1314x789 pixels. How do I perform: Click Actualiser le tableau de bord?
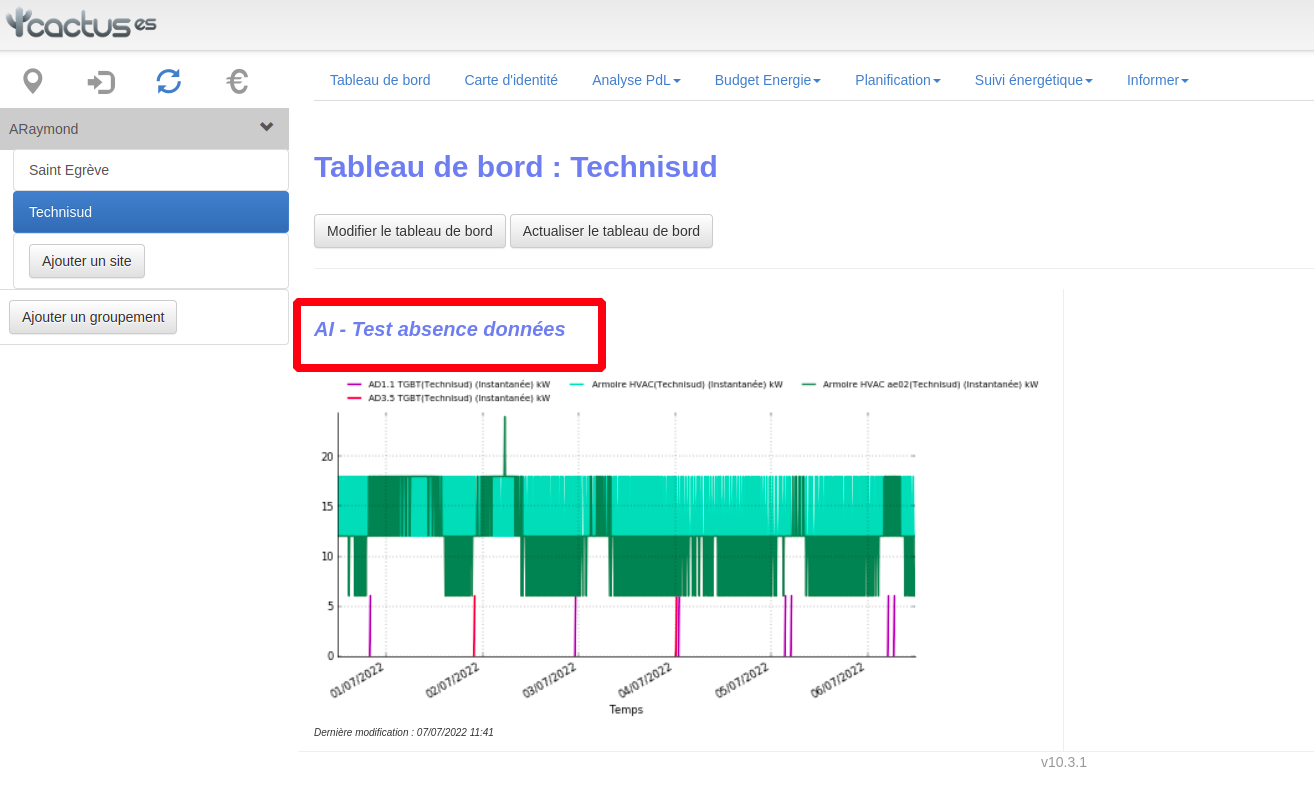click(x=611, y=231)
